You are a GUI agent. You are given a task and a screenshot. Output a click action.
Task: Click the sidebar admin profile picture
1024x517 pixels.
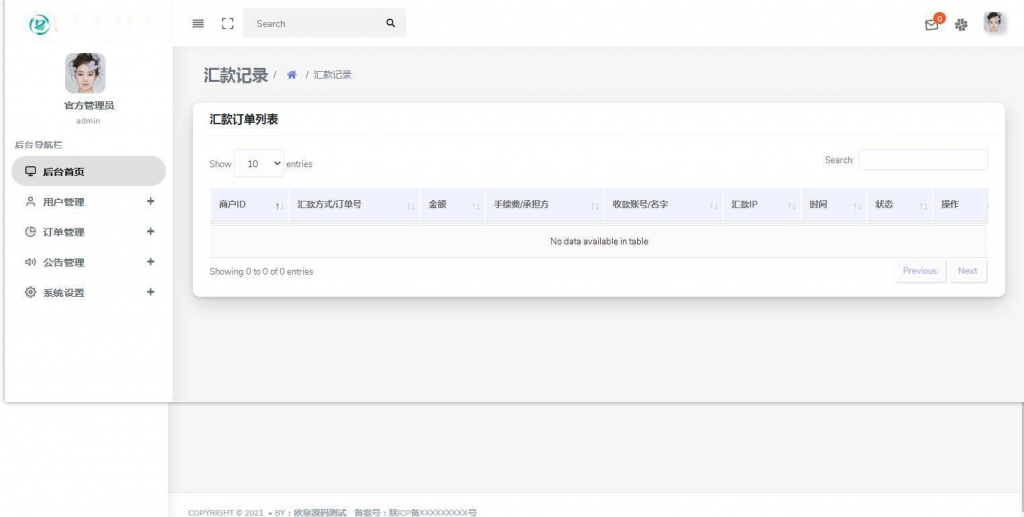85,73
